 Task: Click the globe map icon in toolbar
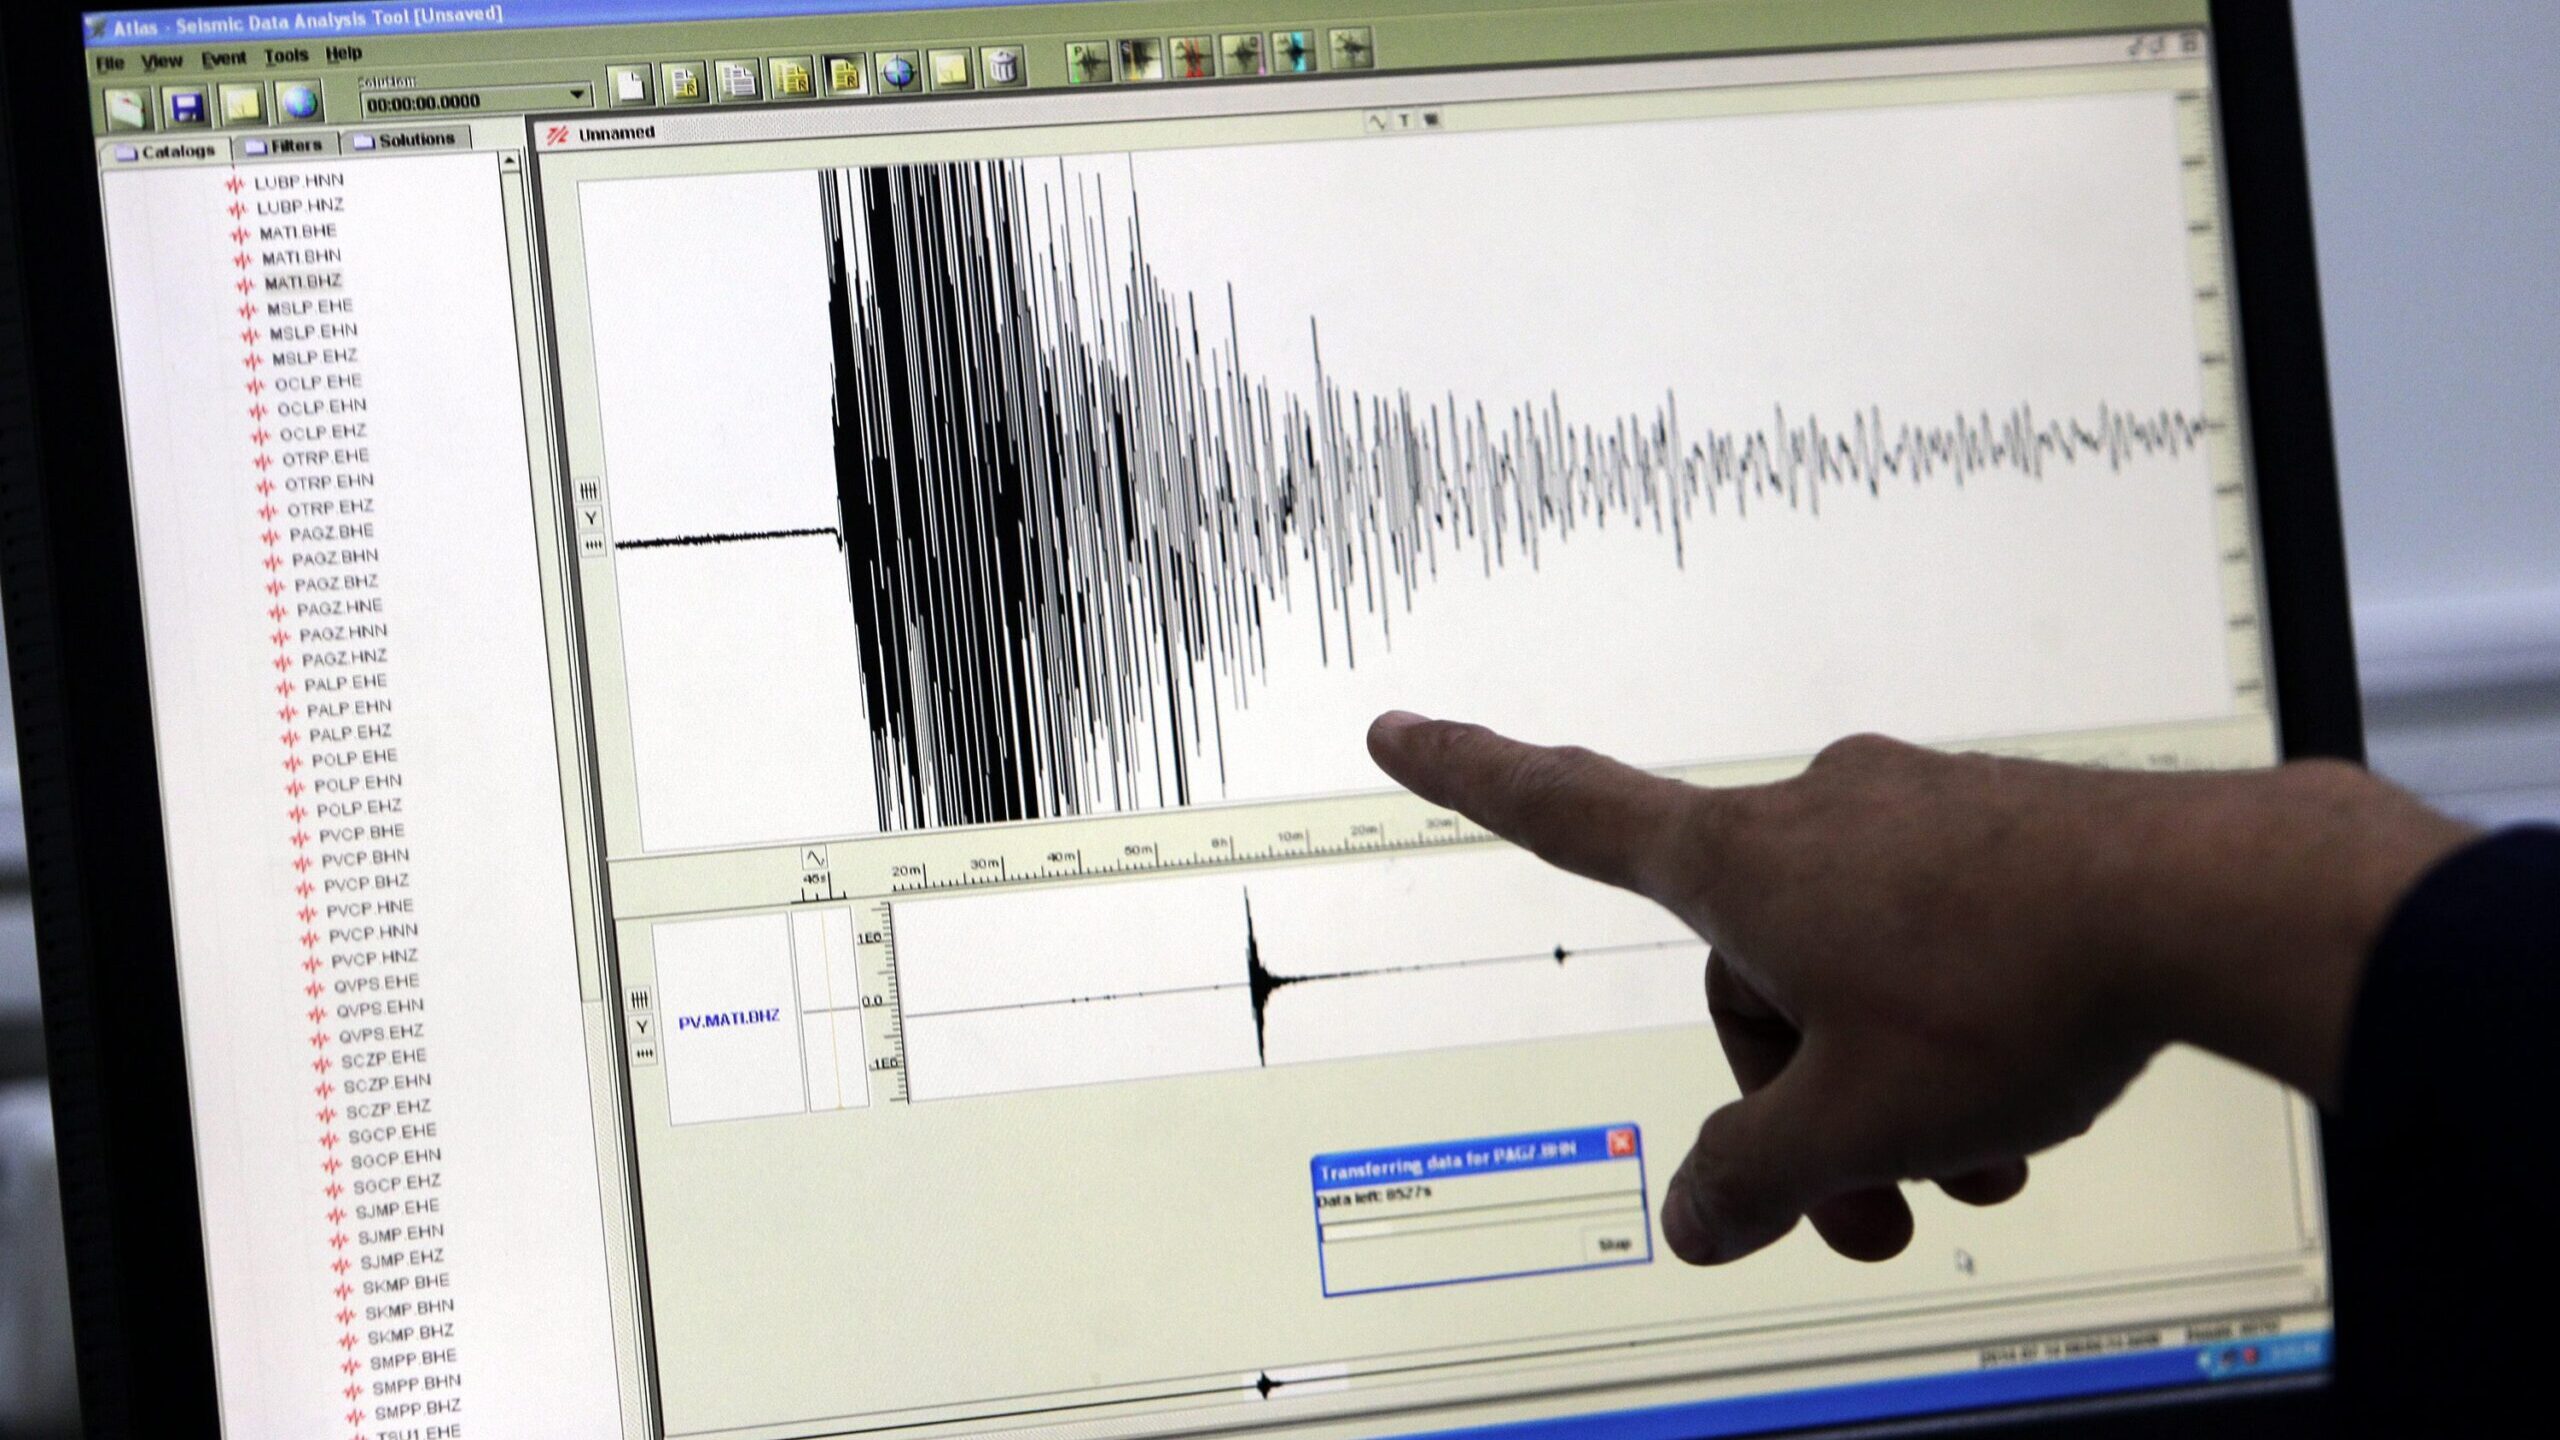[x=300, y=102]
